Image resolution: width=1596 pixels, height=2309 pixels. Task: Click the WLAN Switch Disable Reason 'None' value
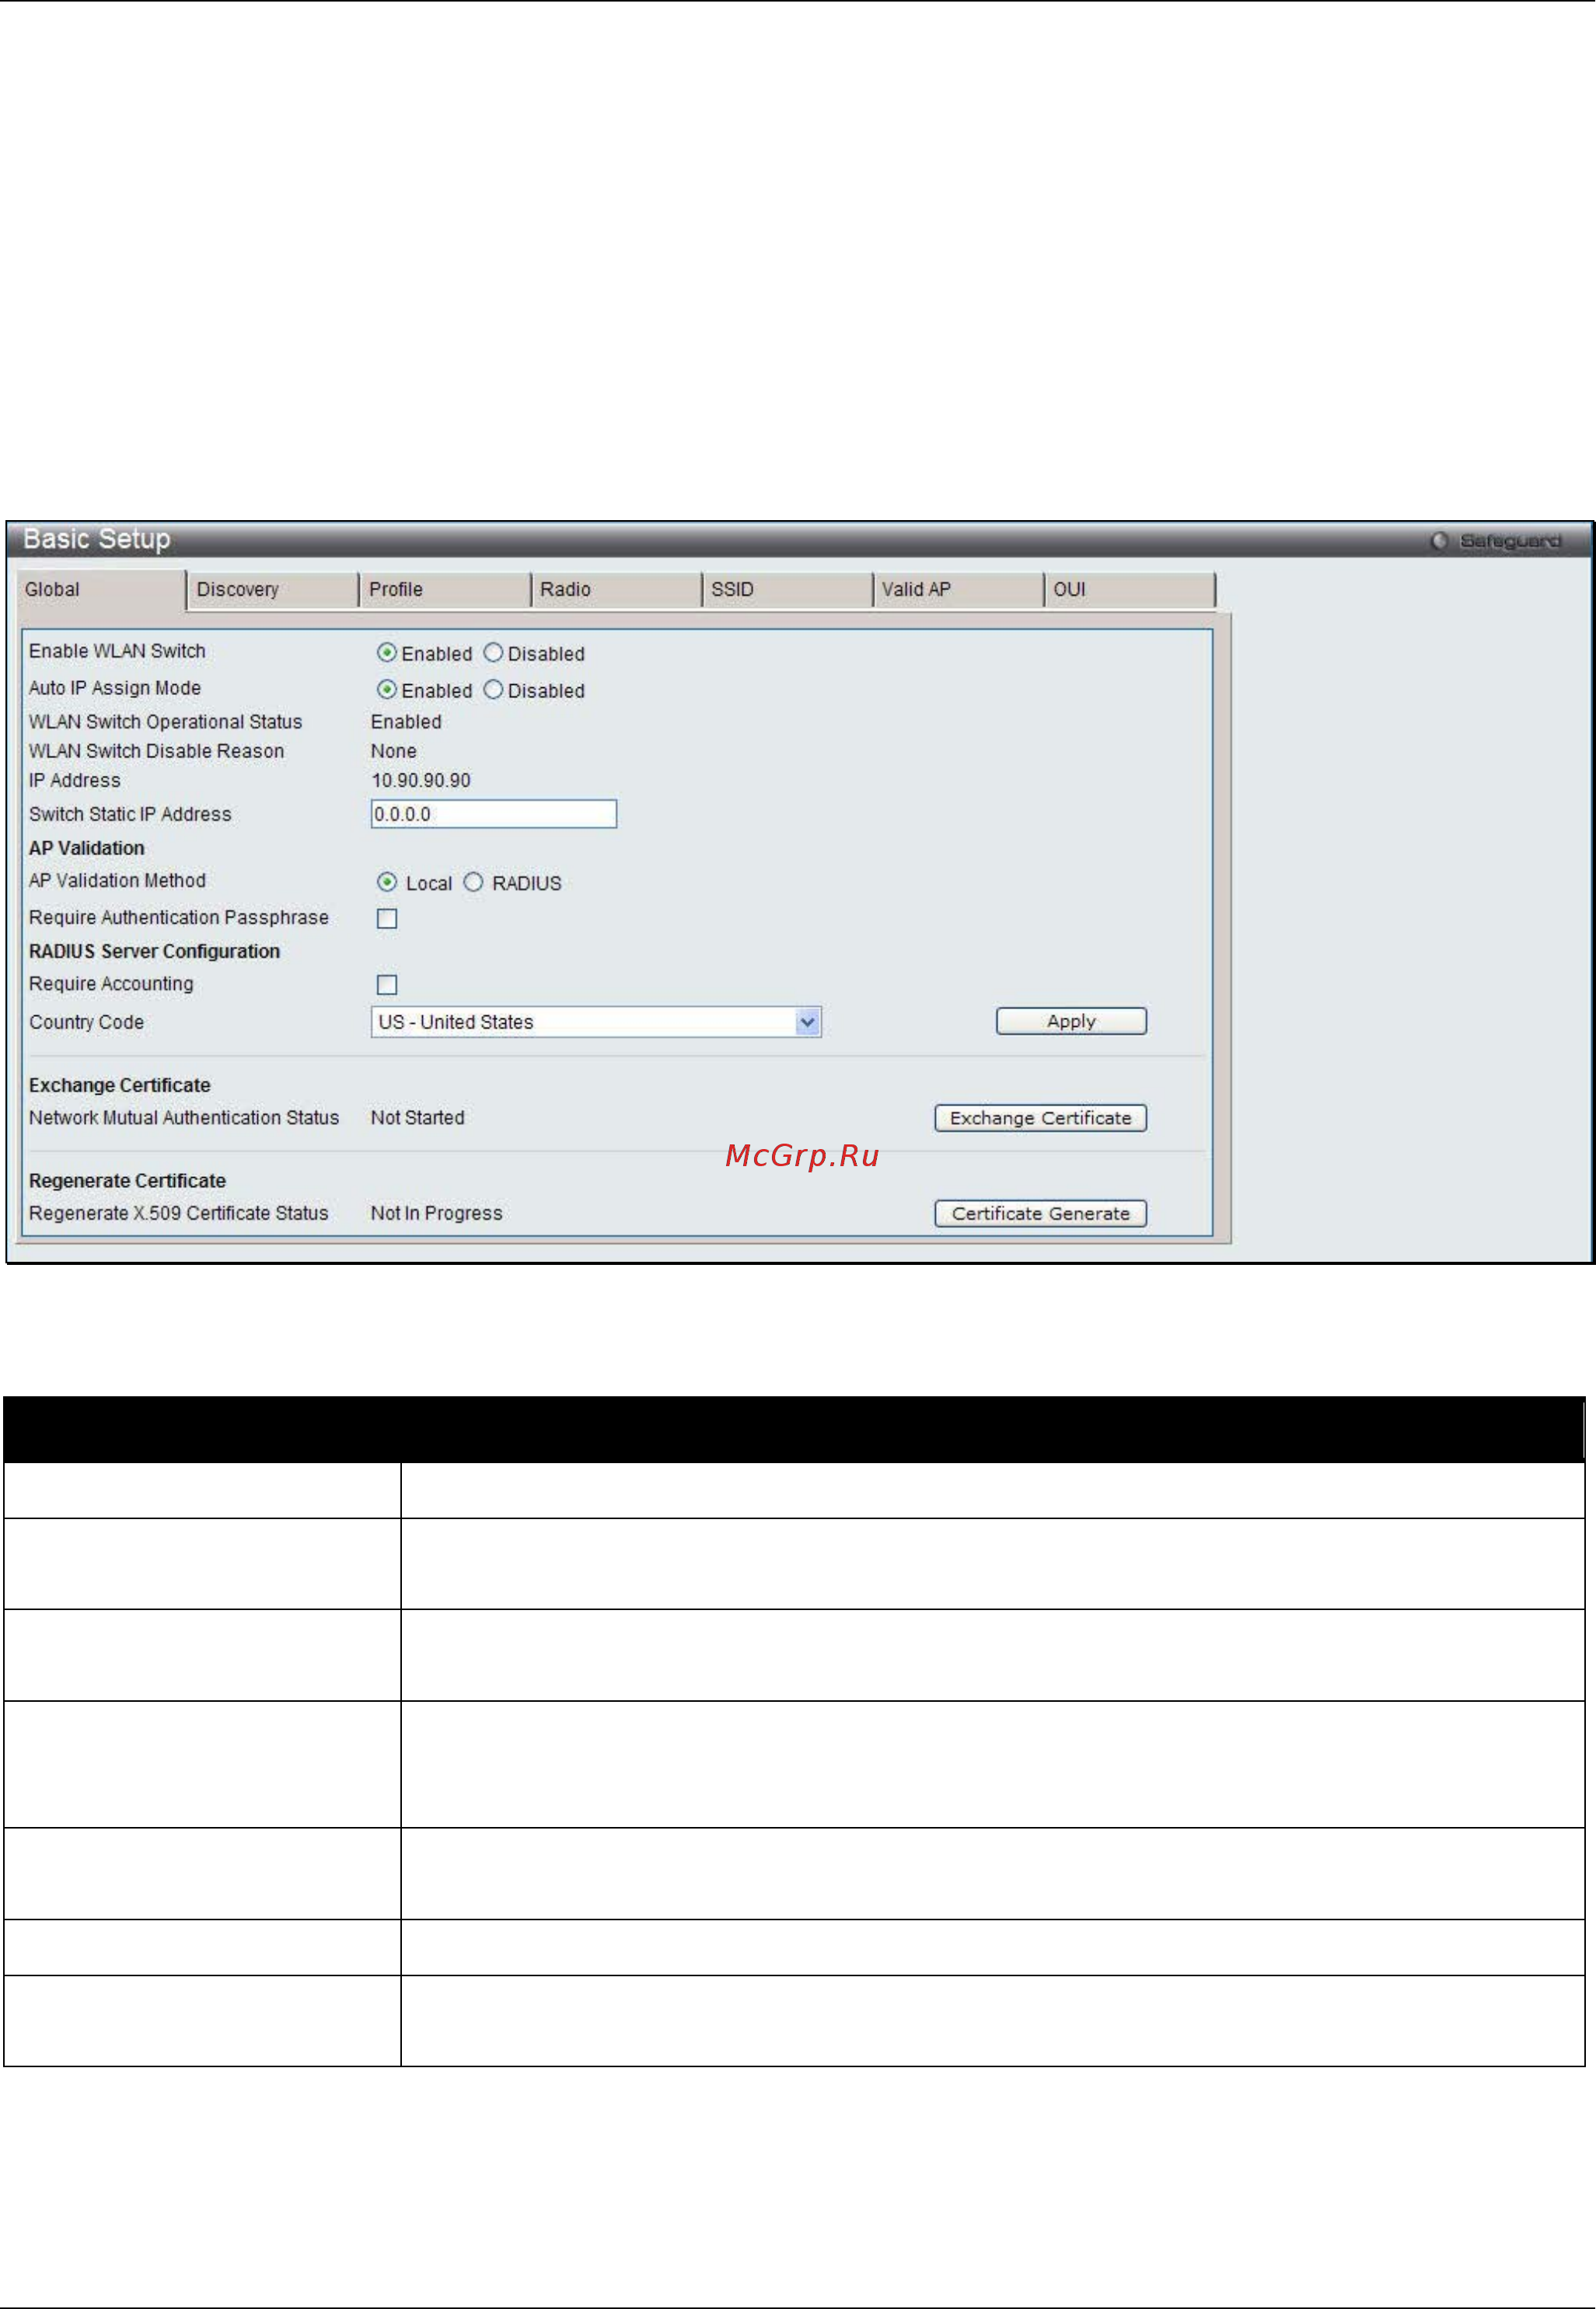394,751
